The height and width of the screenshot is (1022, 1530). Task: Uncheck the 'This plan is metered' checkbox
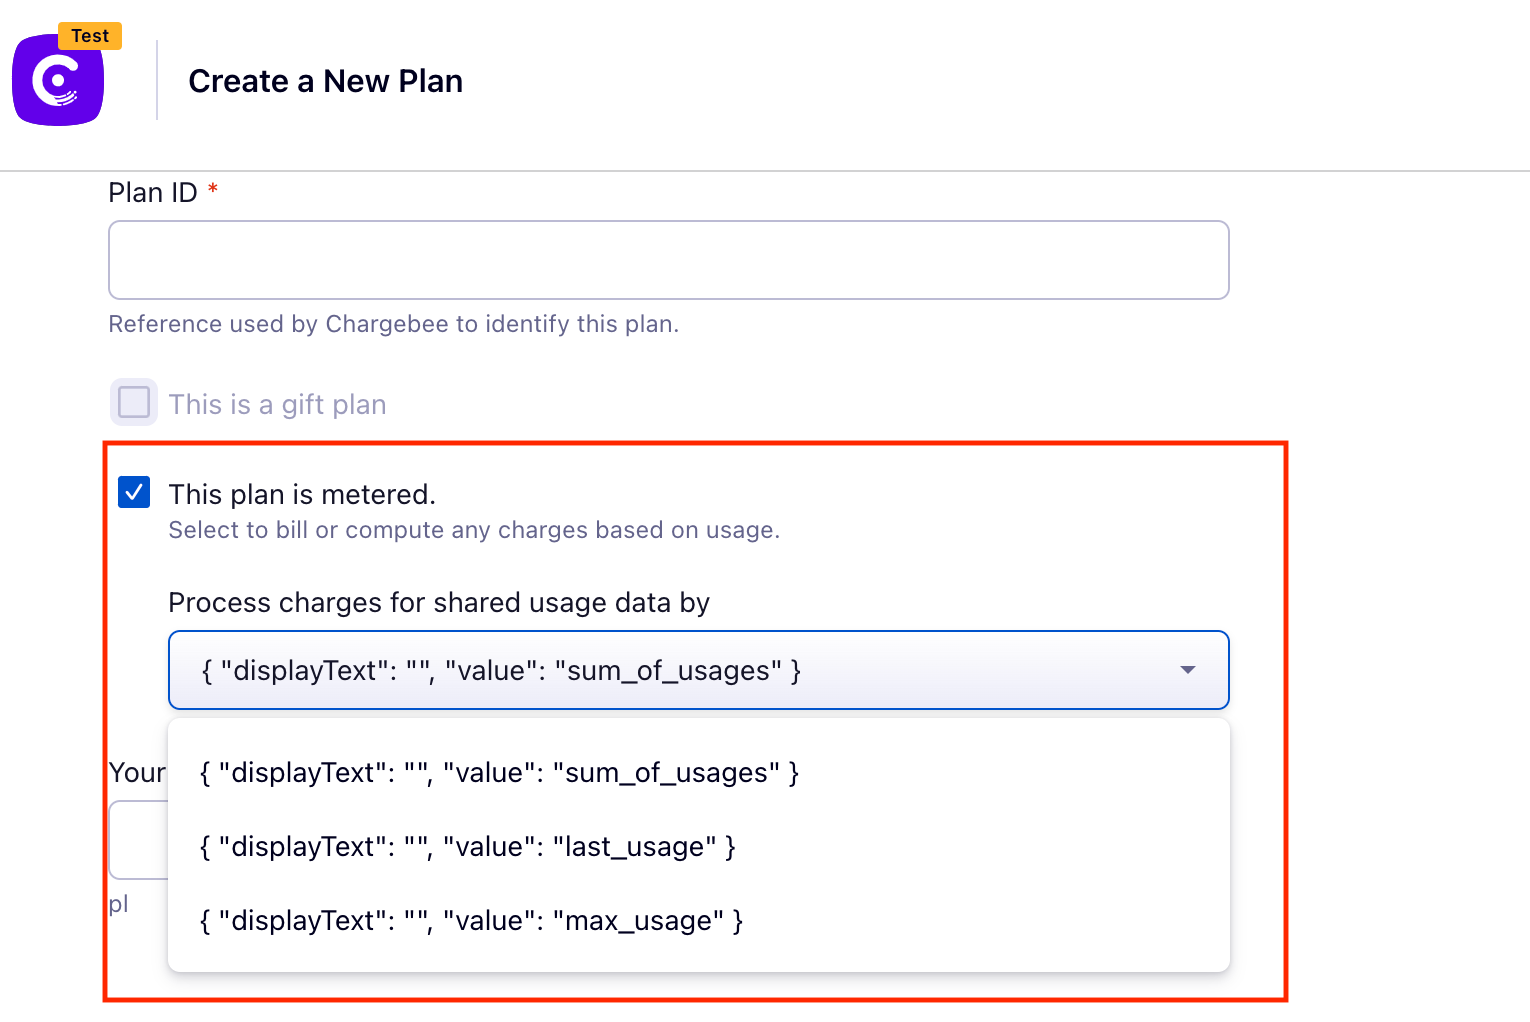134,492
